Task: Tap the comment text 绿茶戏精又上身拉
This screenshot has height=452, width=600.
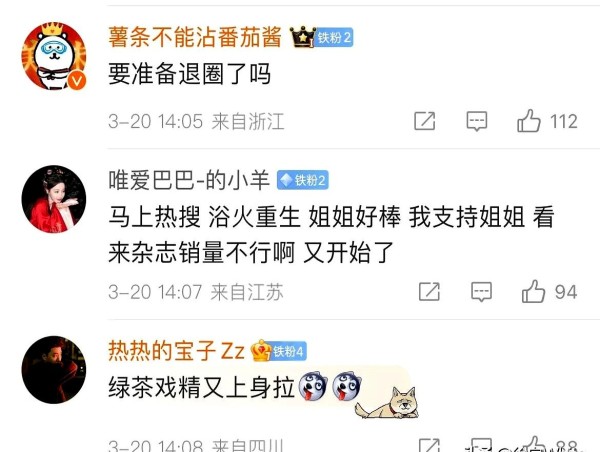Action: [202, 387]
